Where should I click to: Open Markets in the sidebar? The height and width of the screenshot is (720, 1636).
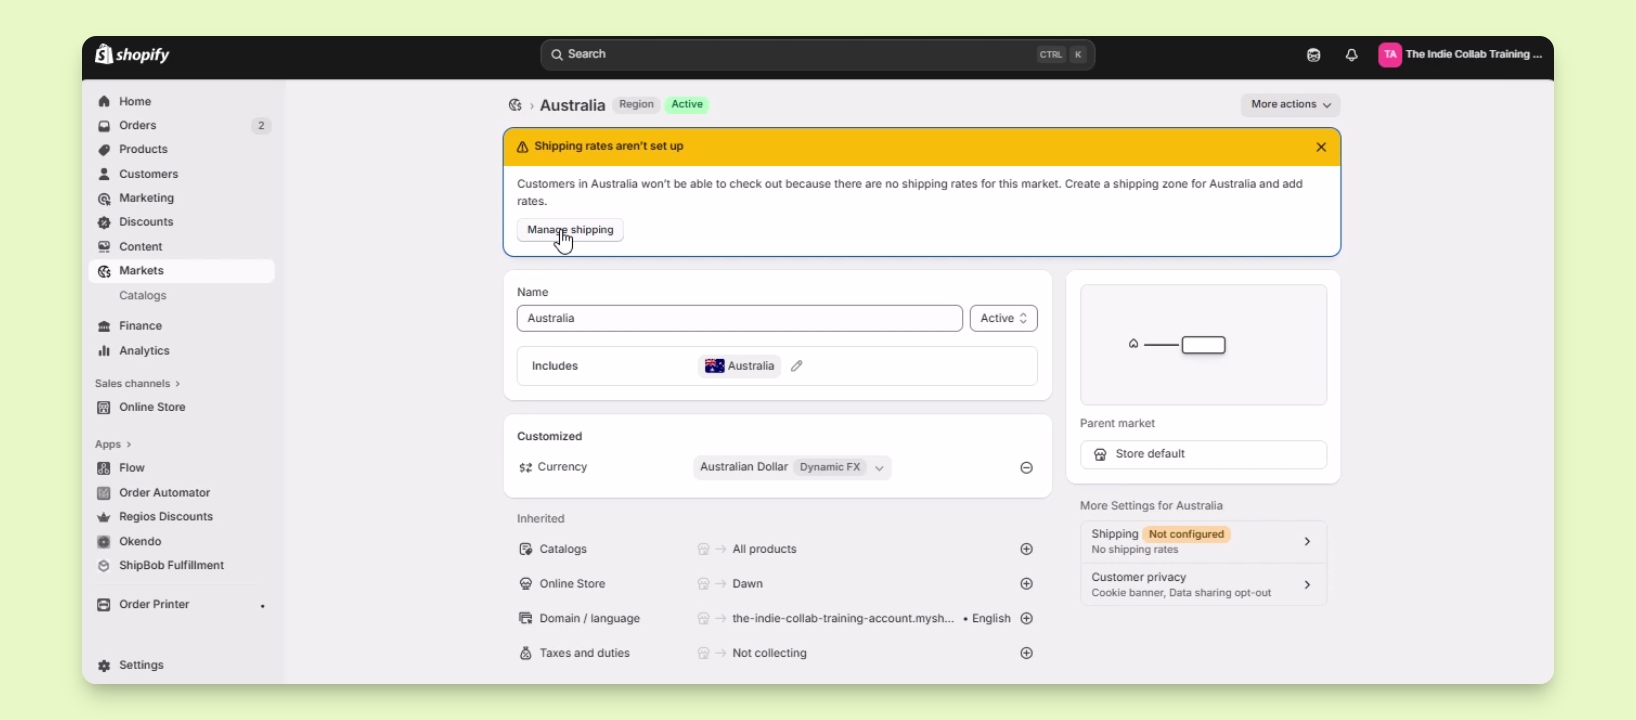point(181,271)
